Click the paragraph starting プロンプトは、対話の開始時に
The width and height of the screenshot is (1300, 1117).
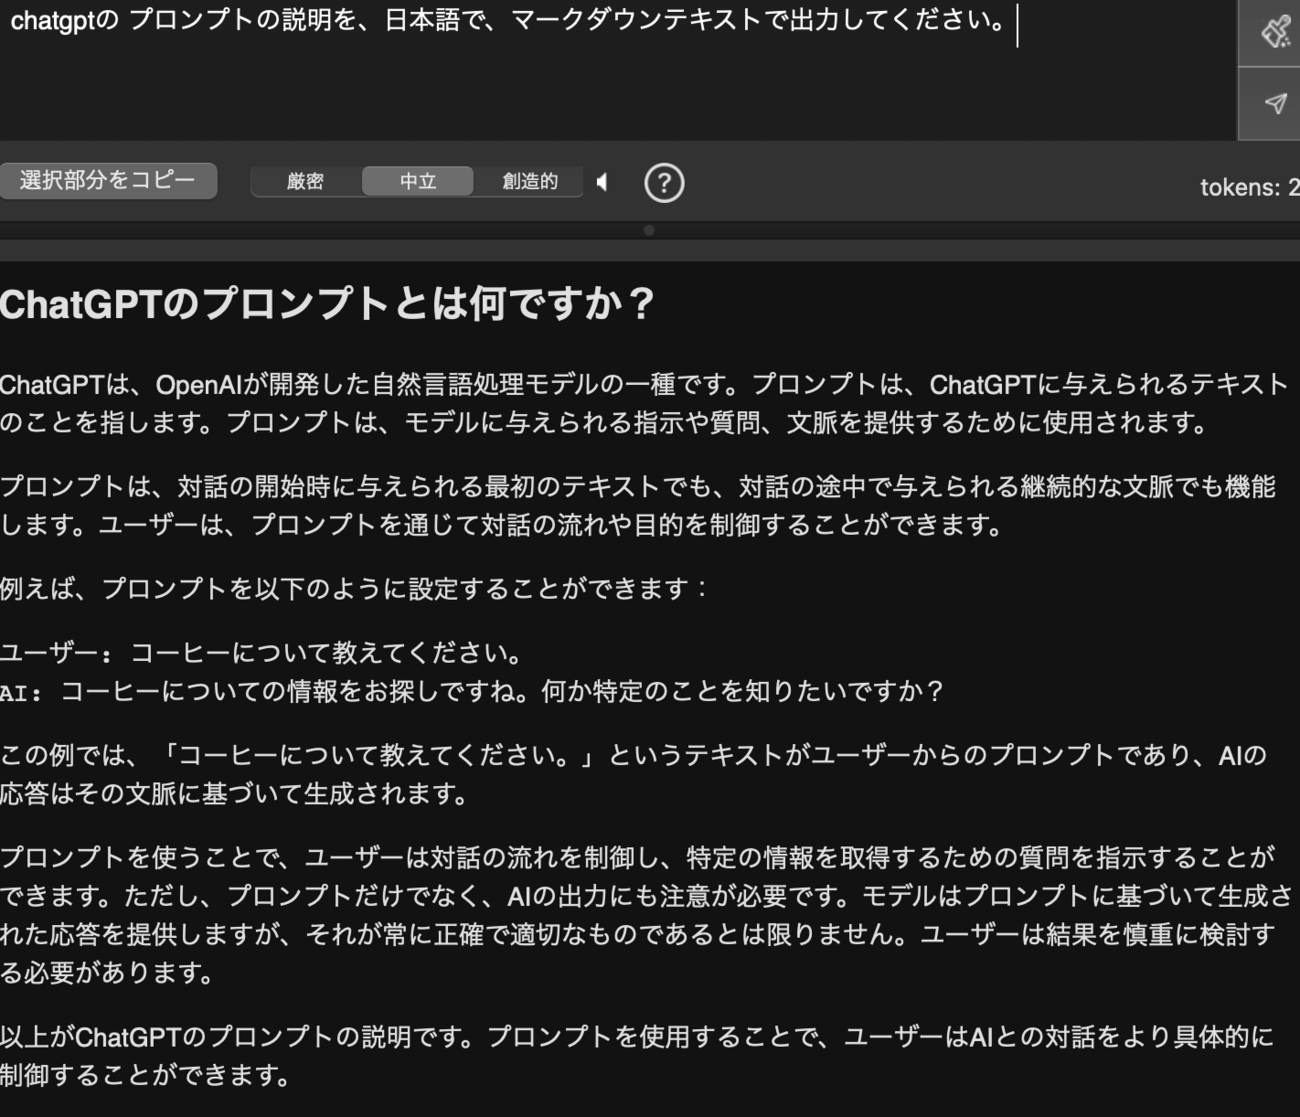pos(638,505)
